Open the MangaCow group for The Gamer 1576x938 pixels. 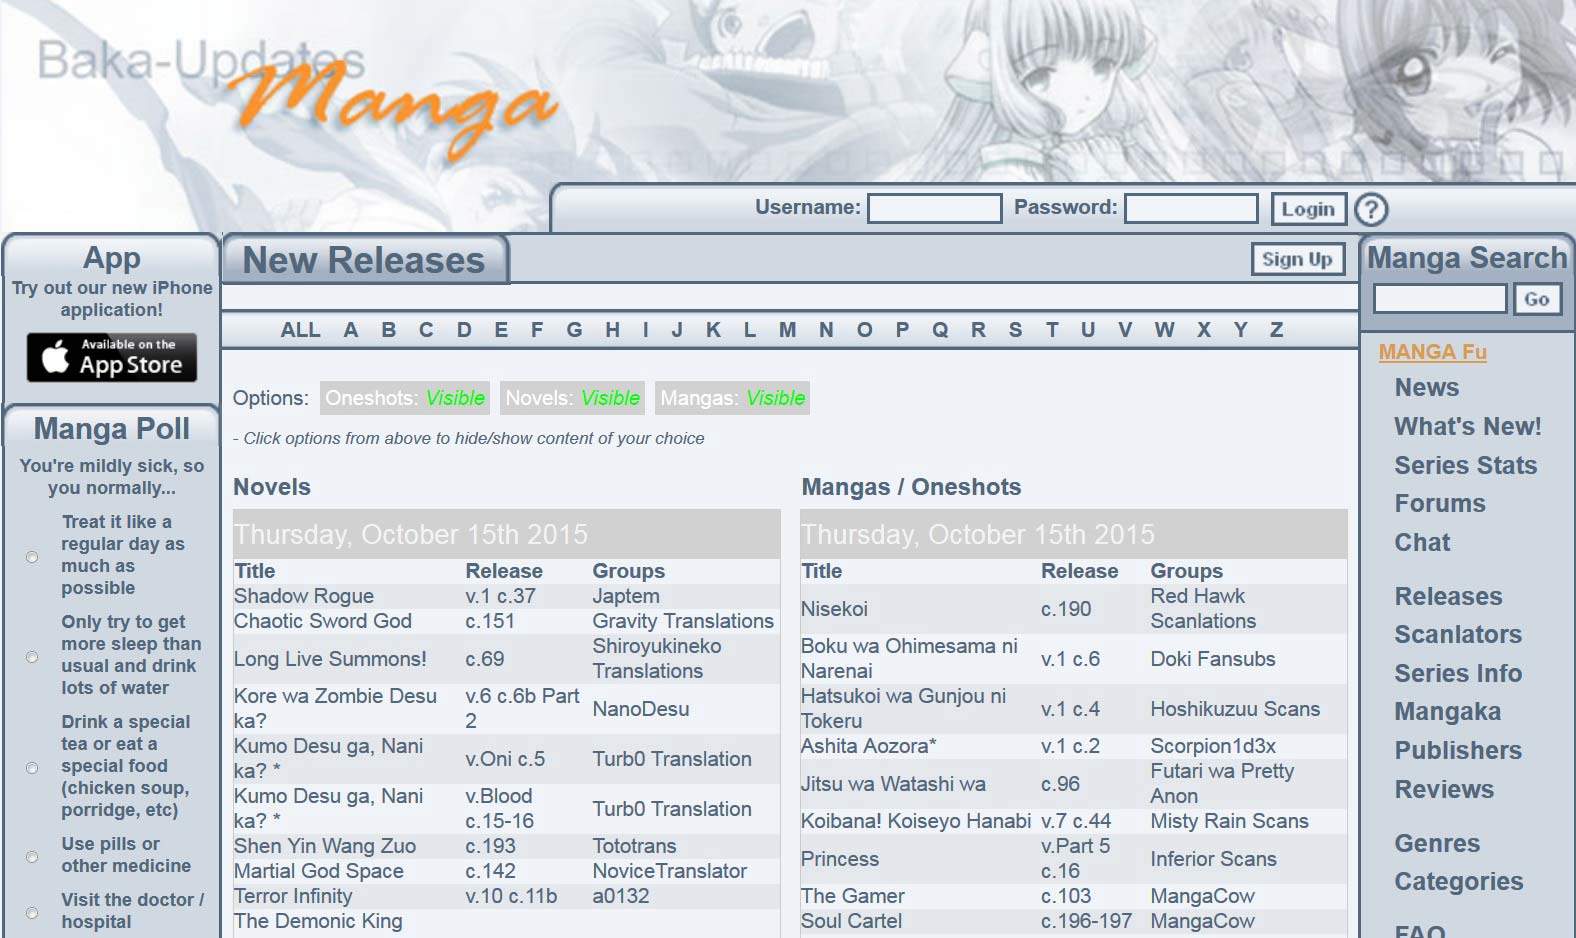[1202, 896]
